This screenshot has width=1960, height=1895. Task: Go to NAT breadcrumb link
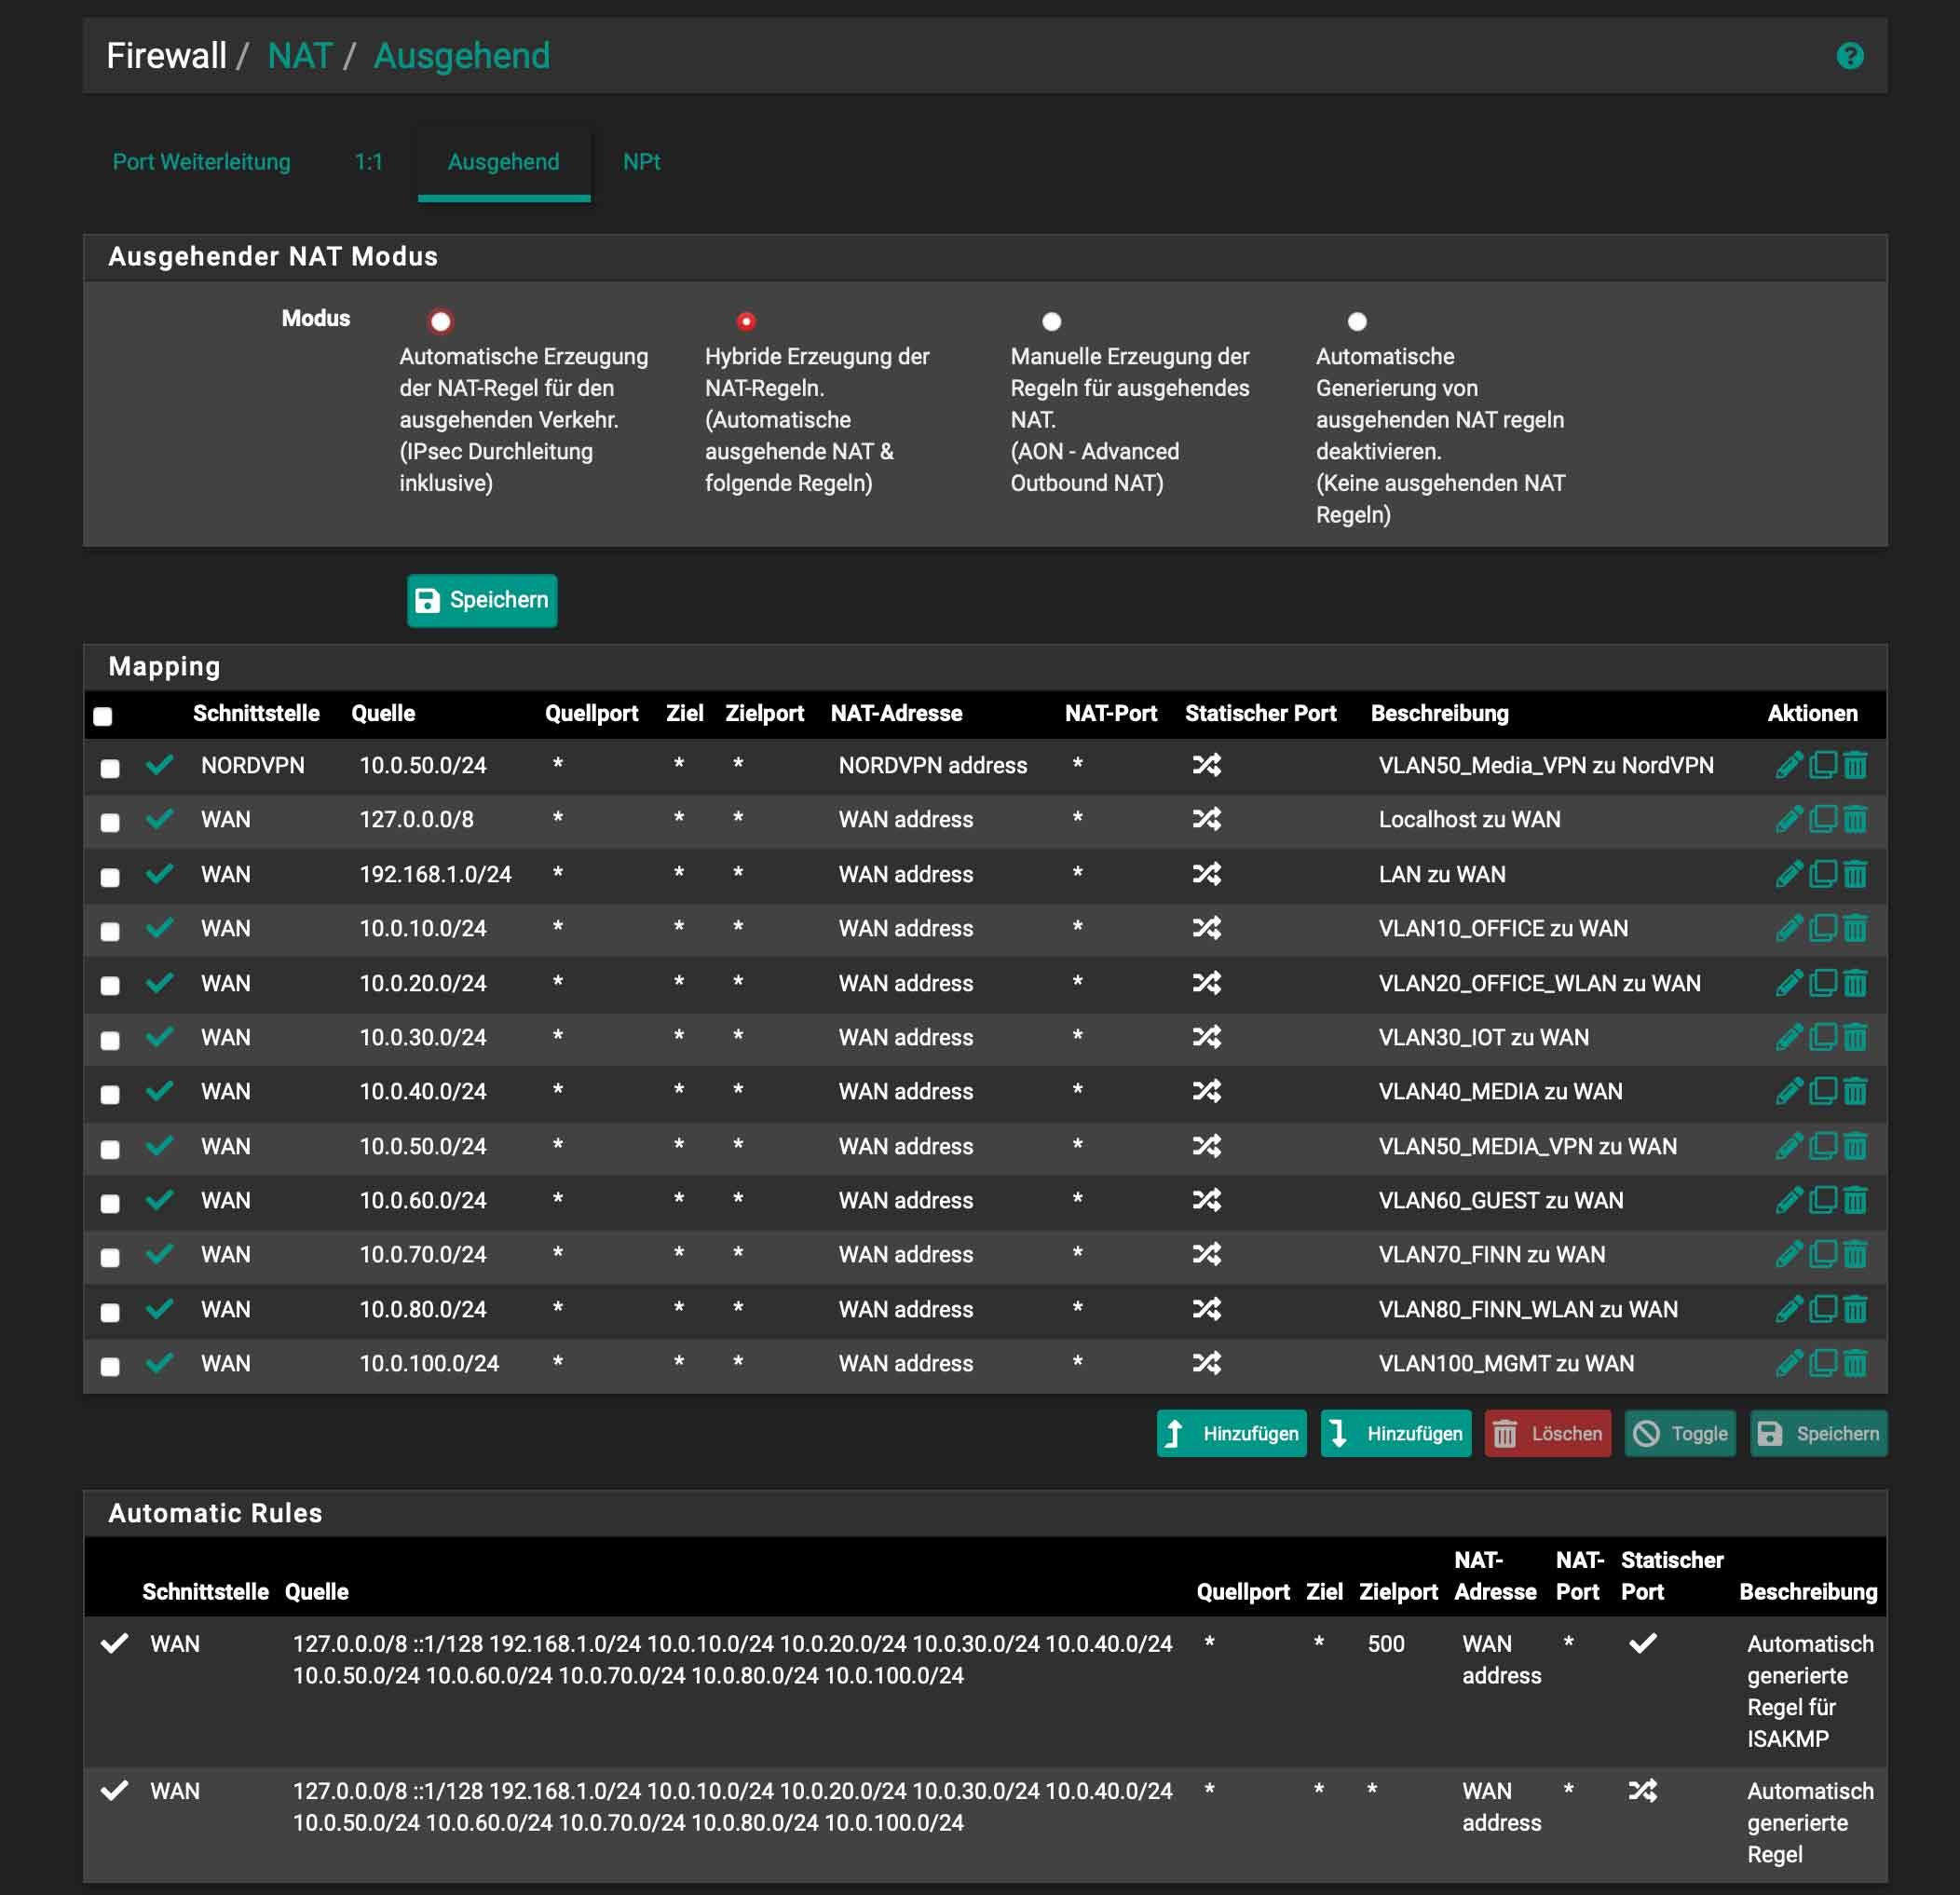click(x=299, y=56)
